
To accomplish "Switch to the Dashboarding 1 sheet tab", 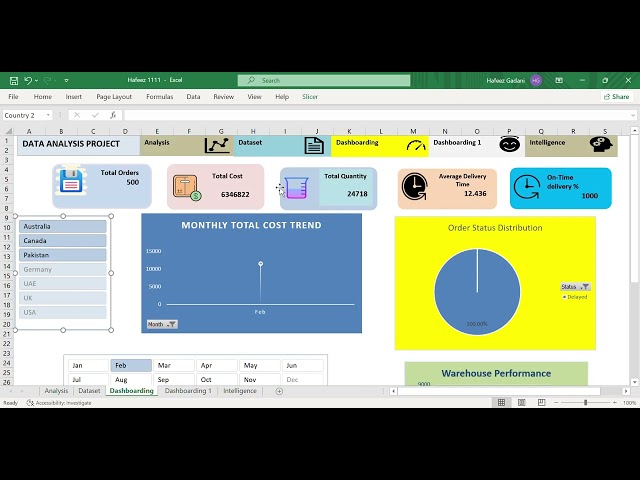I will [188, 391].
